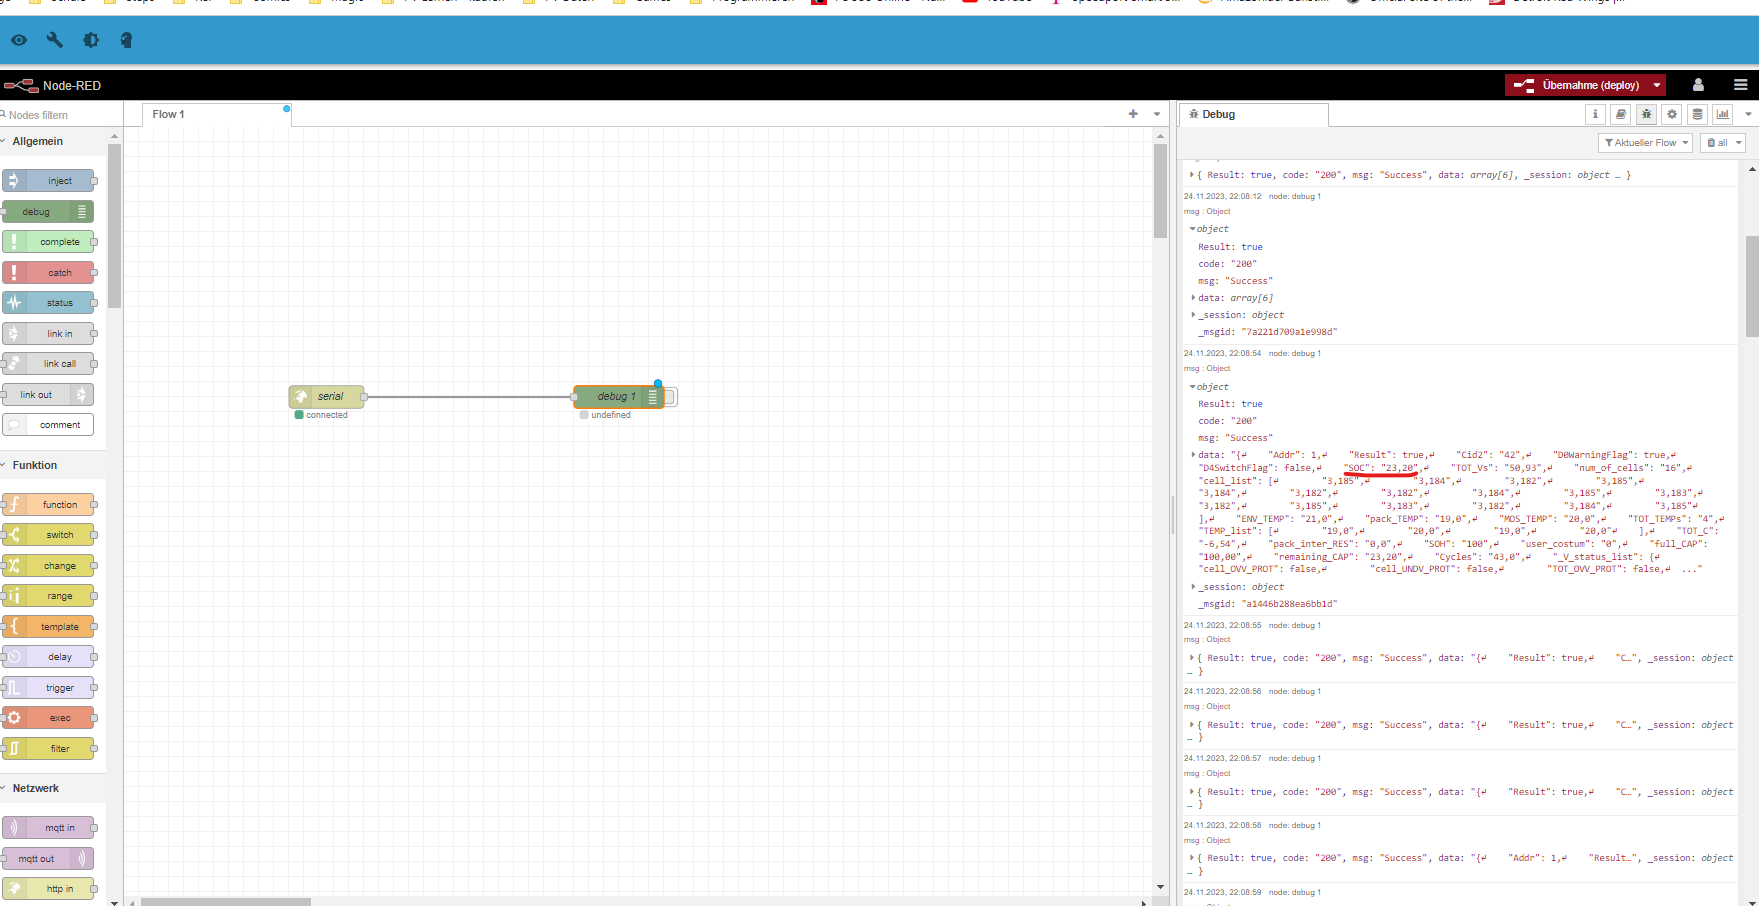Select the Debug sidebar tab
Screen dimensions: 1759x906
(x=1254, y=114)
